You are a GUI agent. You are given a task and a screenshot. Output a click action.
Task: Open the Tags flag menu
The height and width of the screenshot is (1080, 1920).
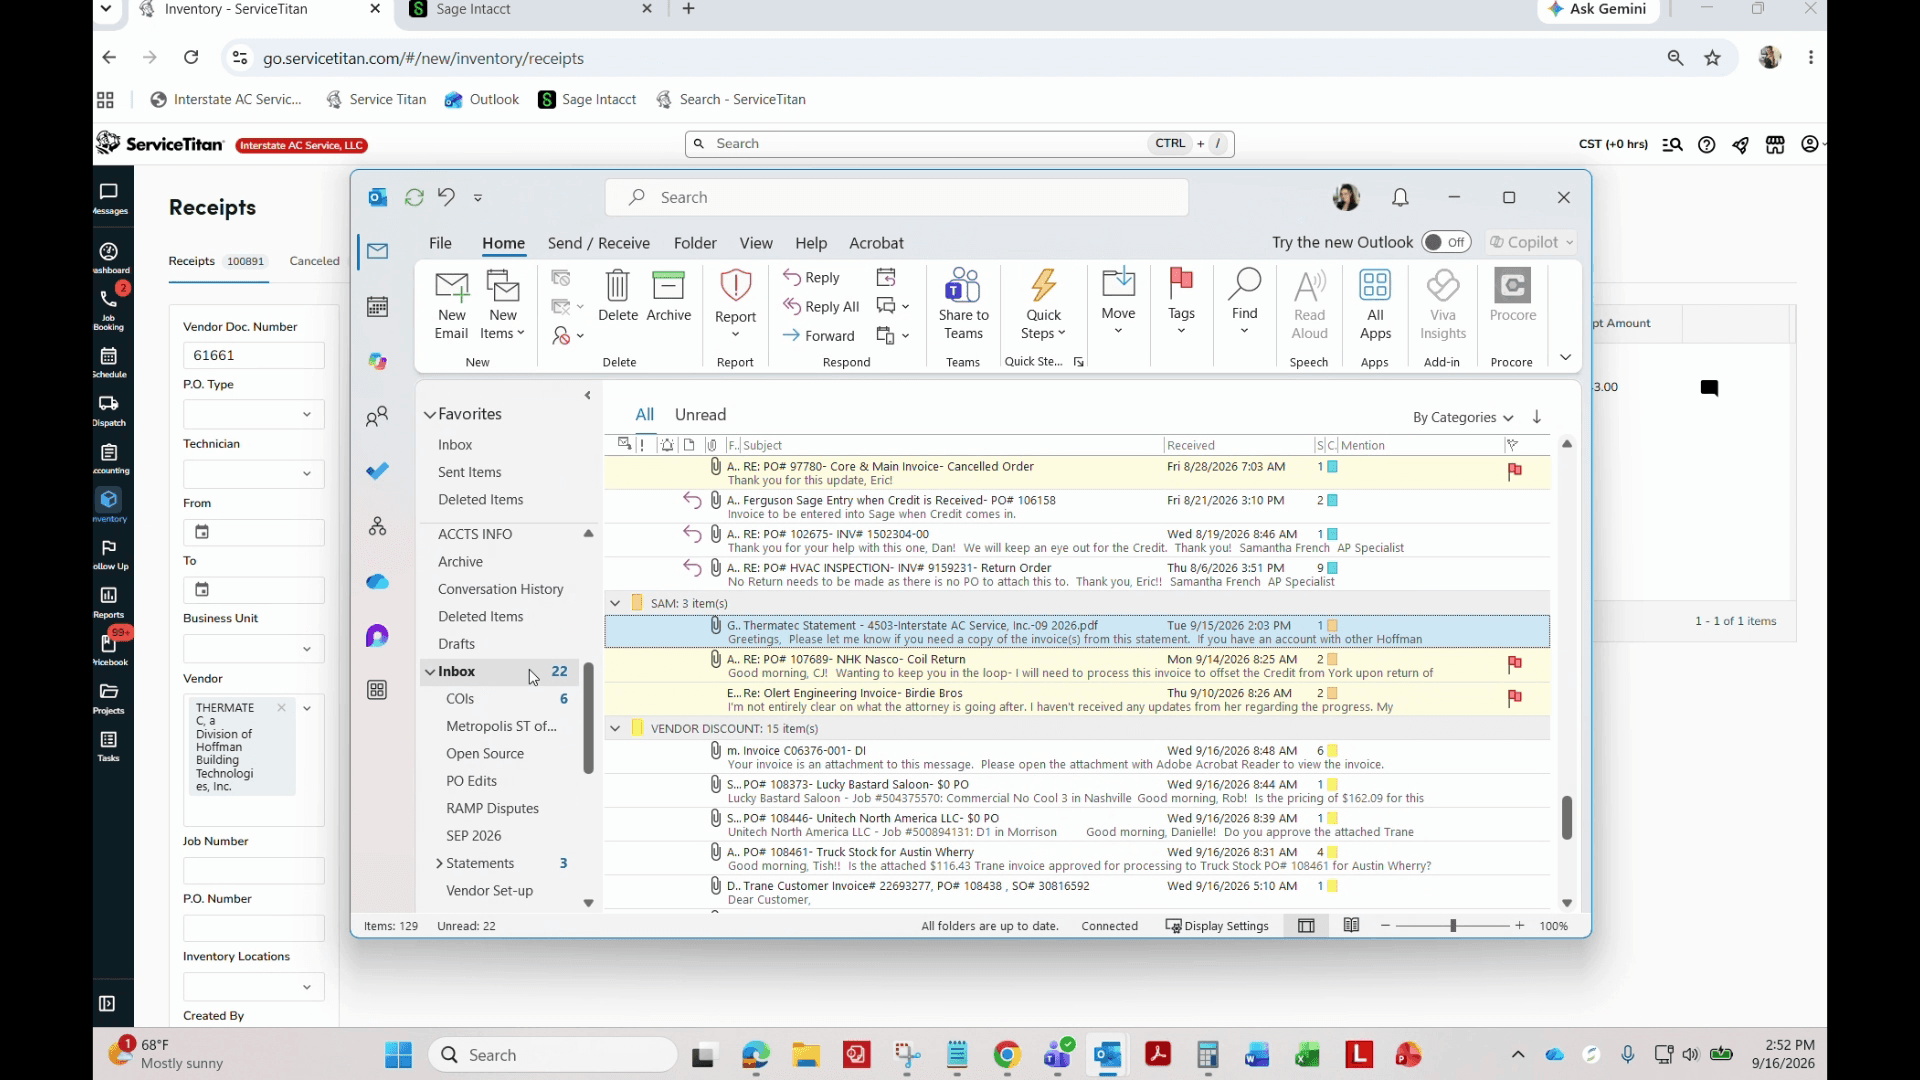click(x=1181, y=300)
